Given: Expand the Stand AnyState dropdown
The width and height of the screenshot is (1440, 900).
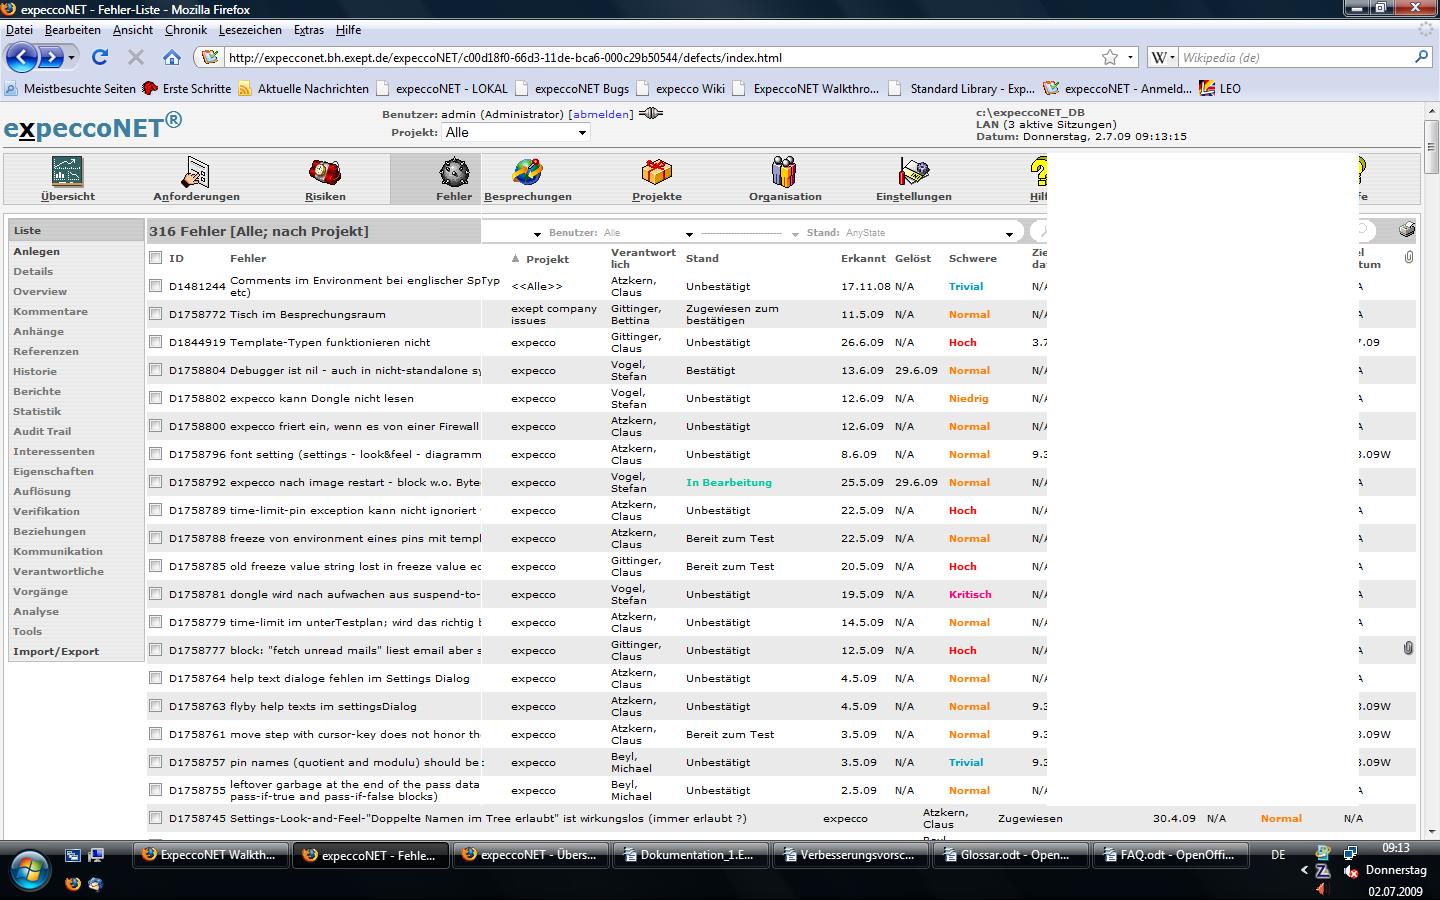Looking at the screenshot, I should coord(1009,233).
